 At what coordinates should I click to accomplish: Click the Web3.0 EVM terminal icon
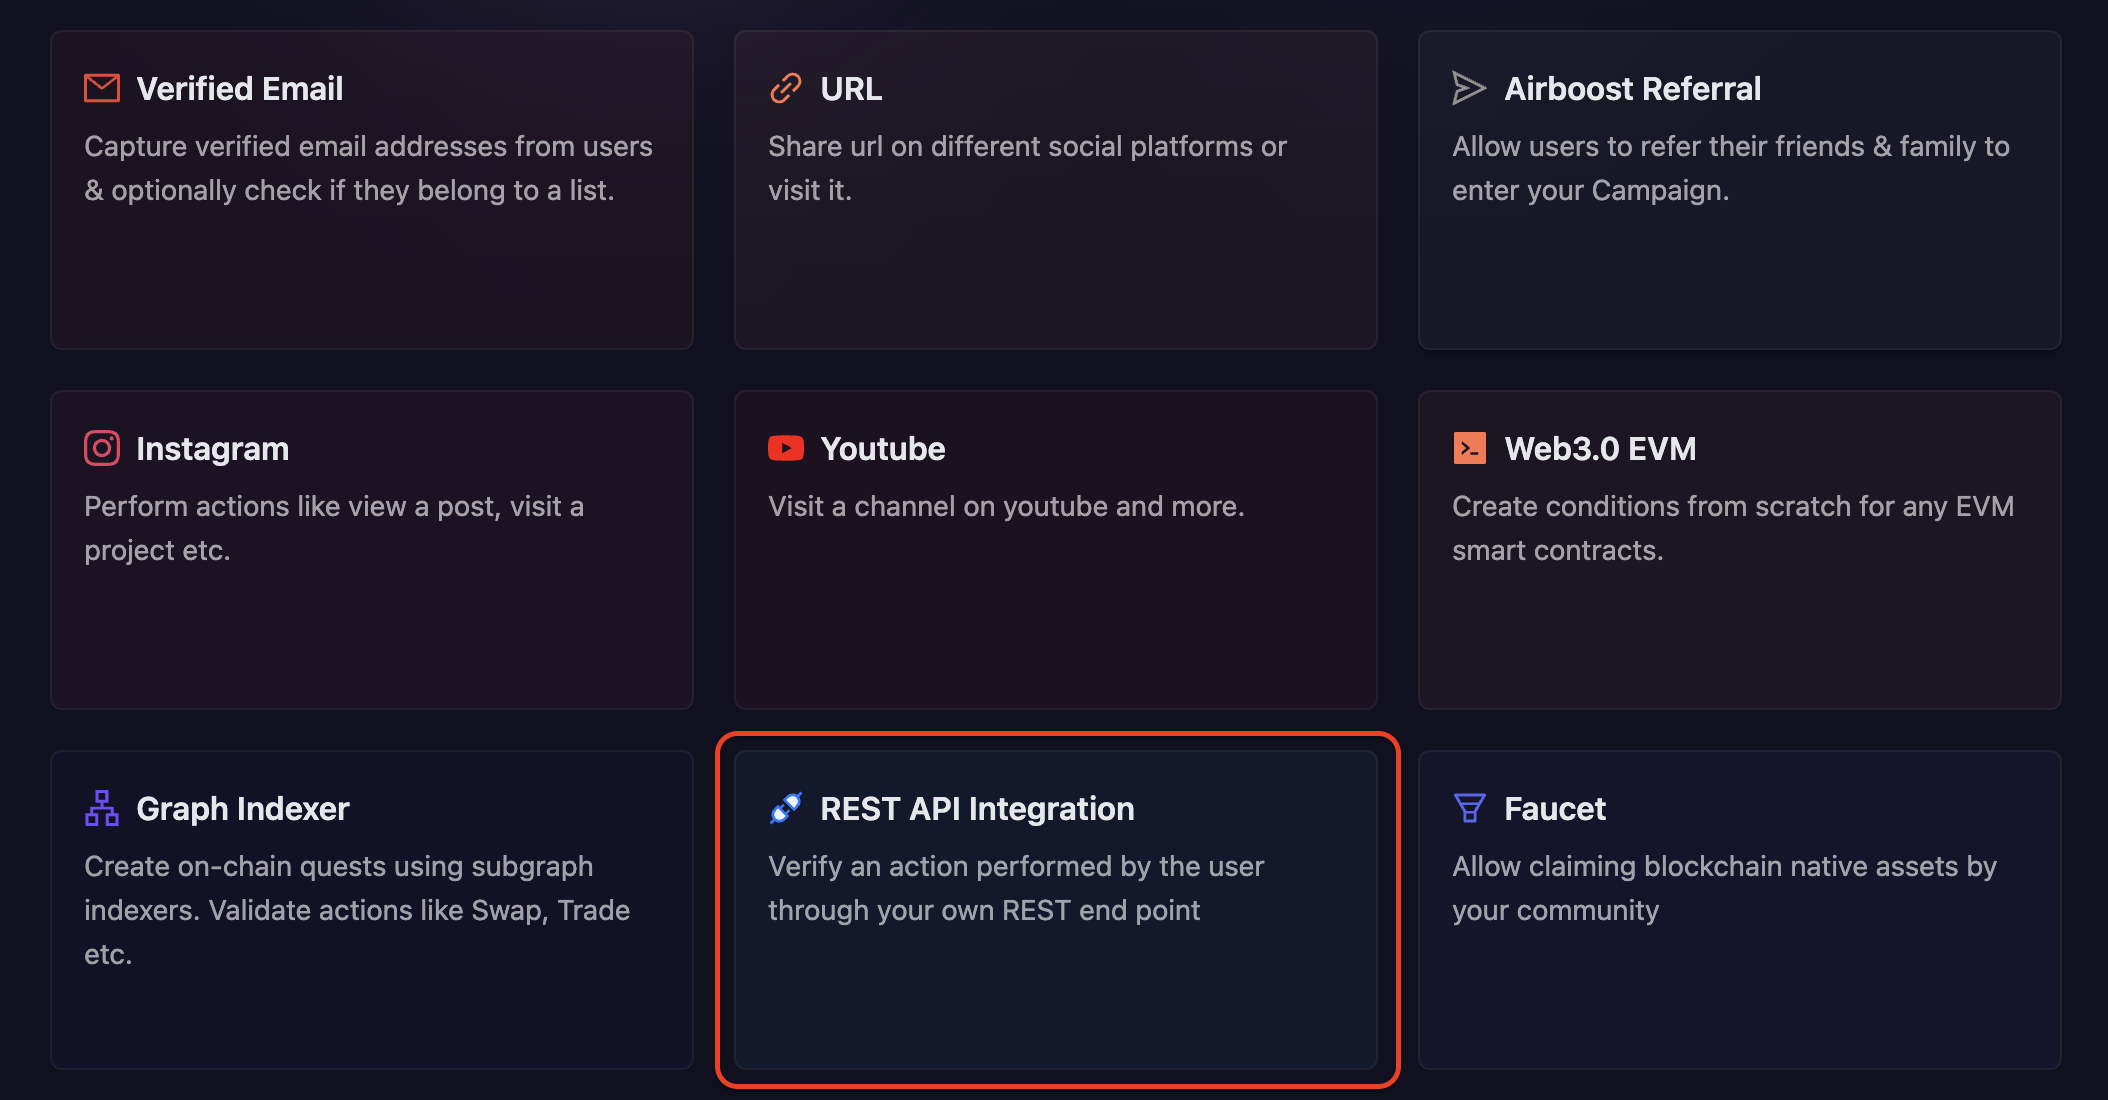tap(1469, 448)
